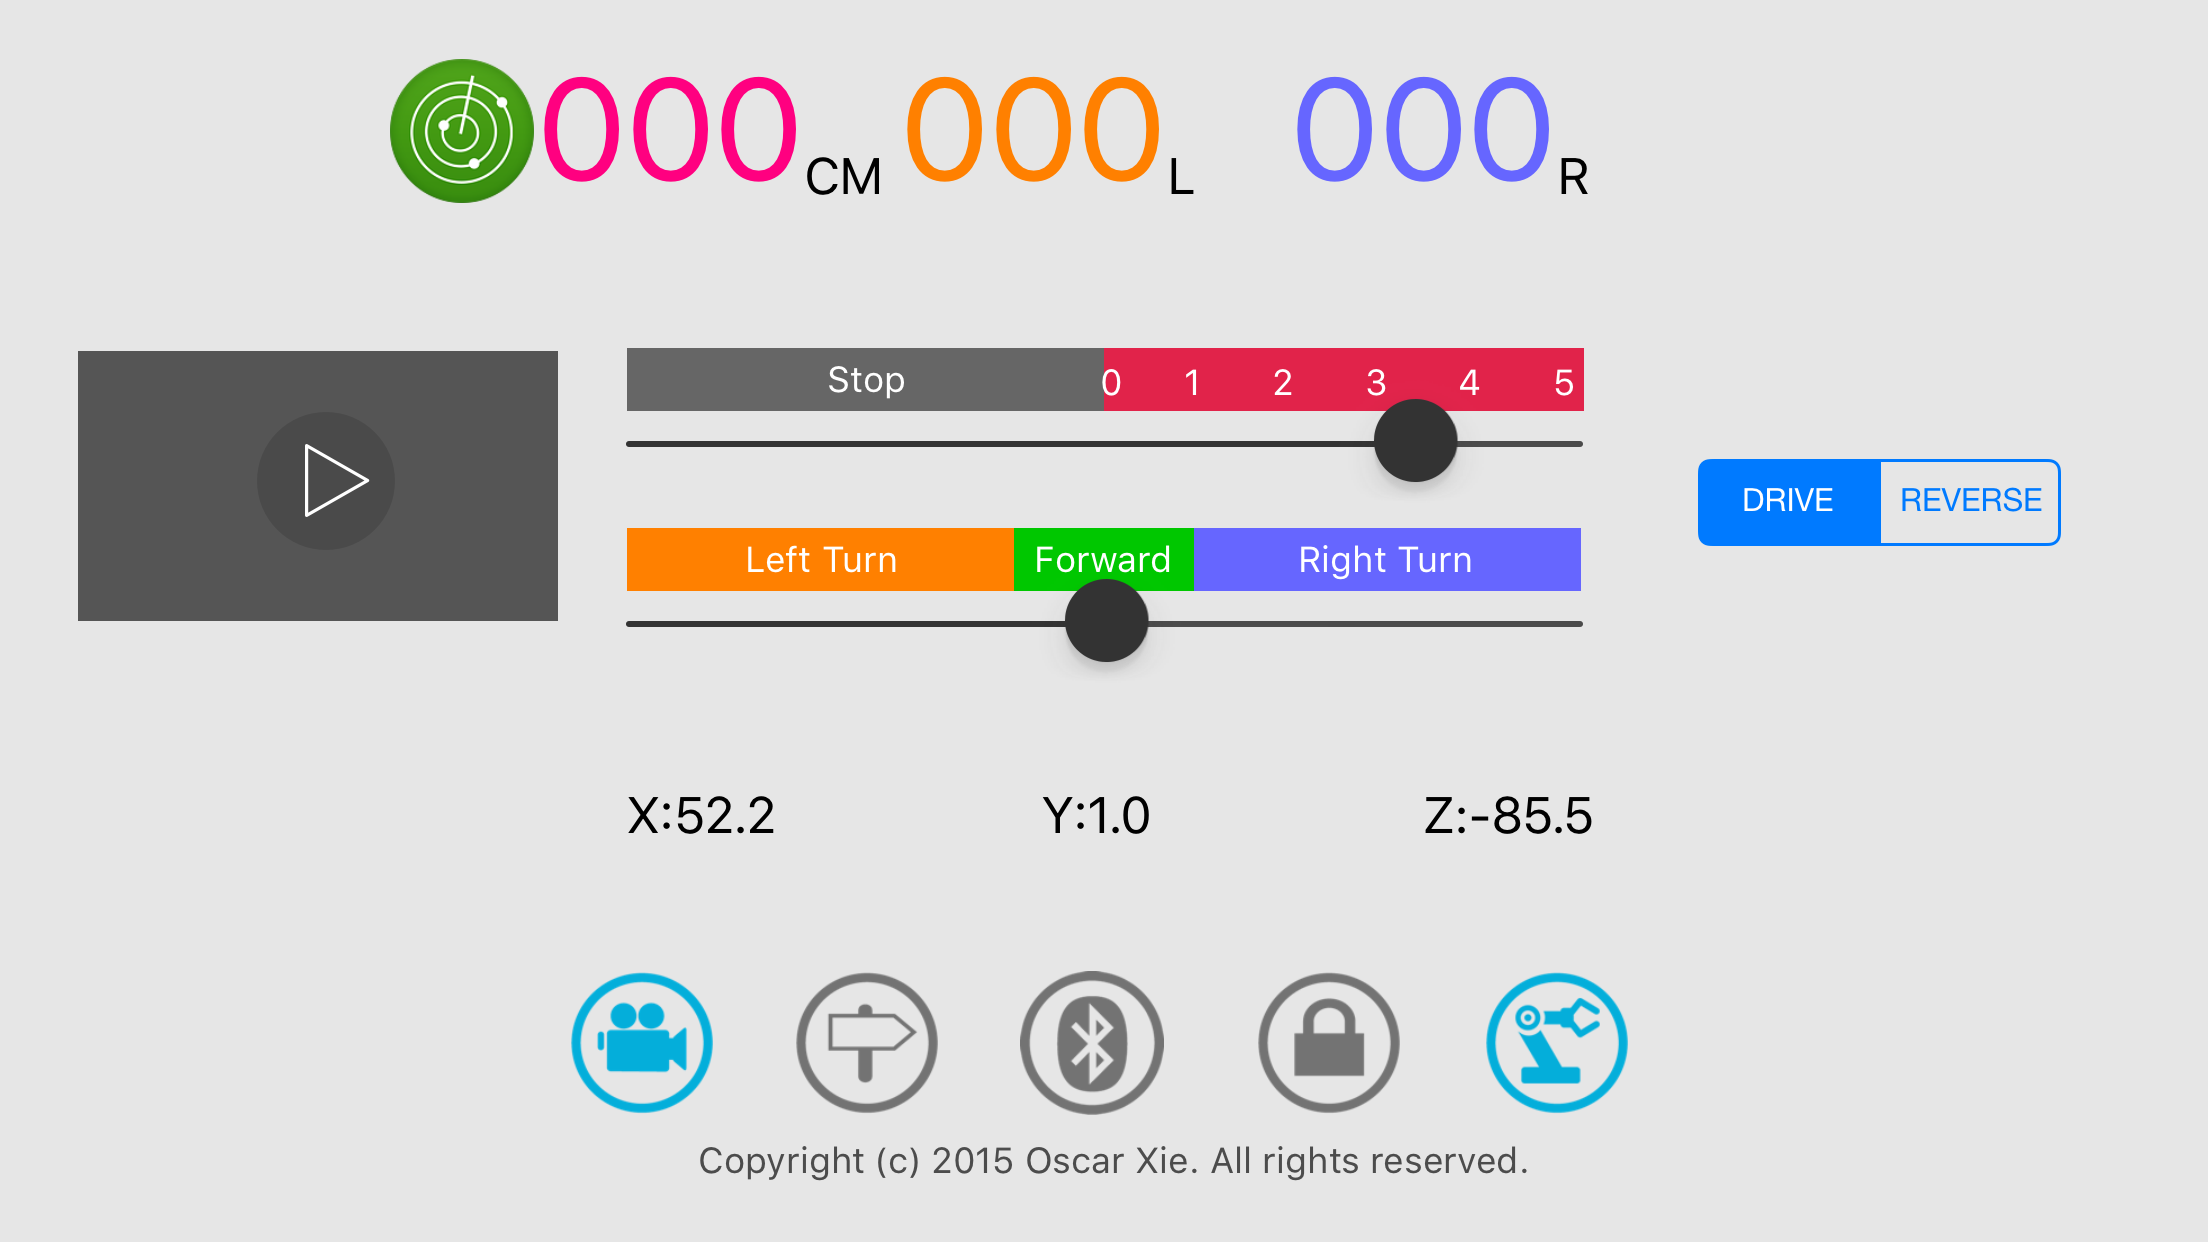Select the robotic arm control icon

click(x=1556, y=1042)
